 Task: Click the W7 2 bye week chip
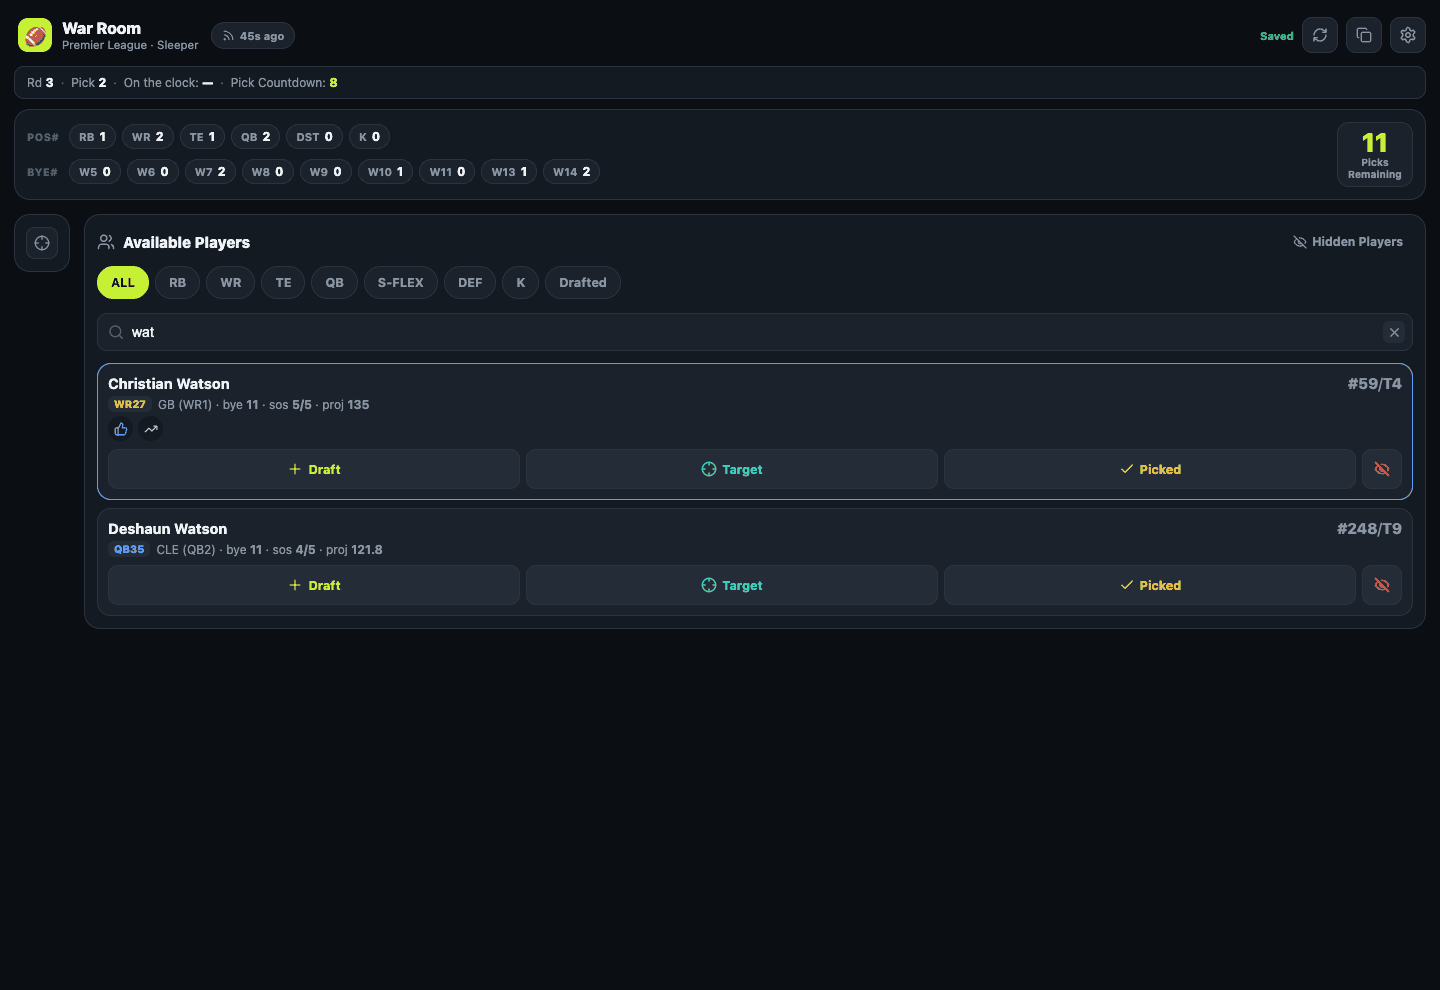point(210,172)
